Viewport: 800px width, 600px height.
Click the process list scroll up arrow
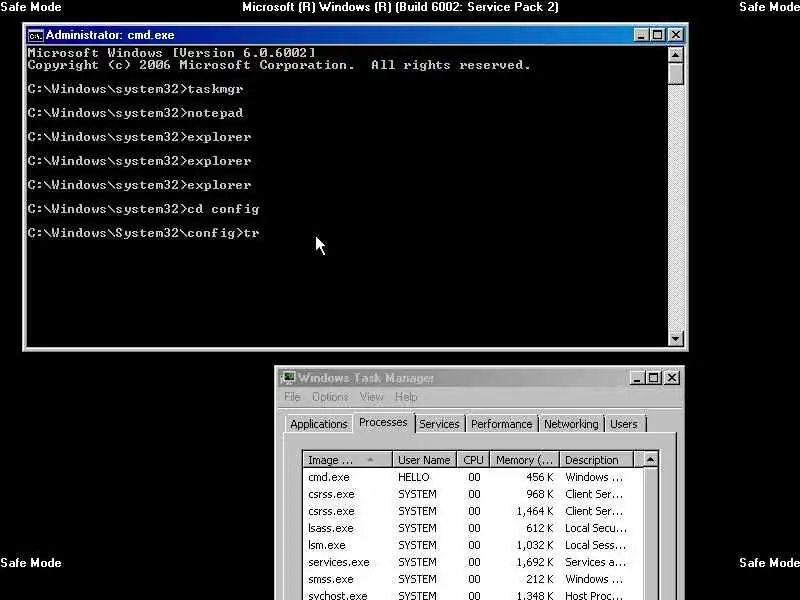pos(651,460)
